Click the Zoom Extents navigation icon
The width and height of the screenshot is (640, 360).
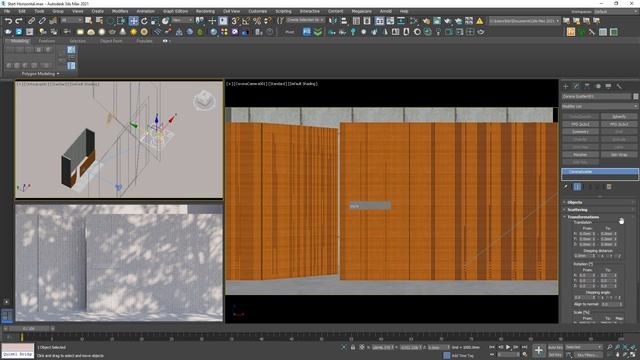coord(625,347)
